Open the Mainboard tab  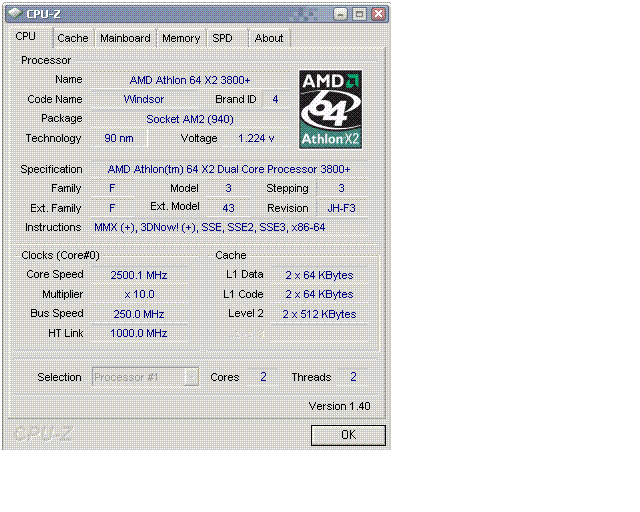[x=125, y=38]
